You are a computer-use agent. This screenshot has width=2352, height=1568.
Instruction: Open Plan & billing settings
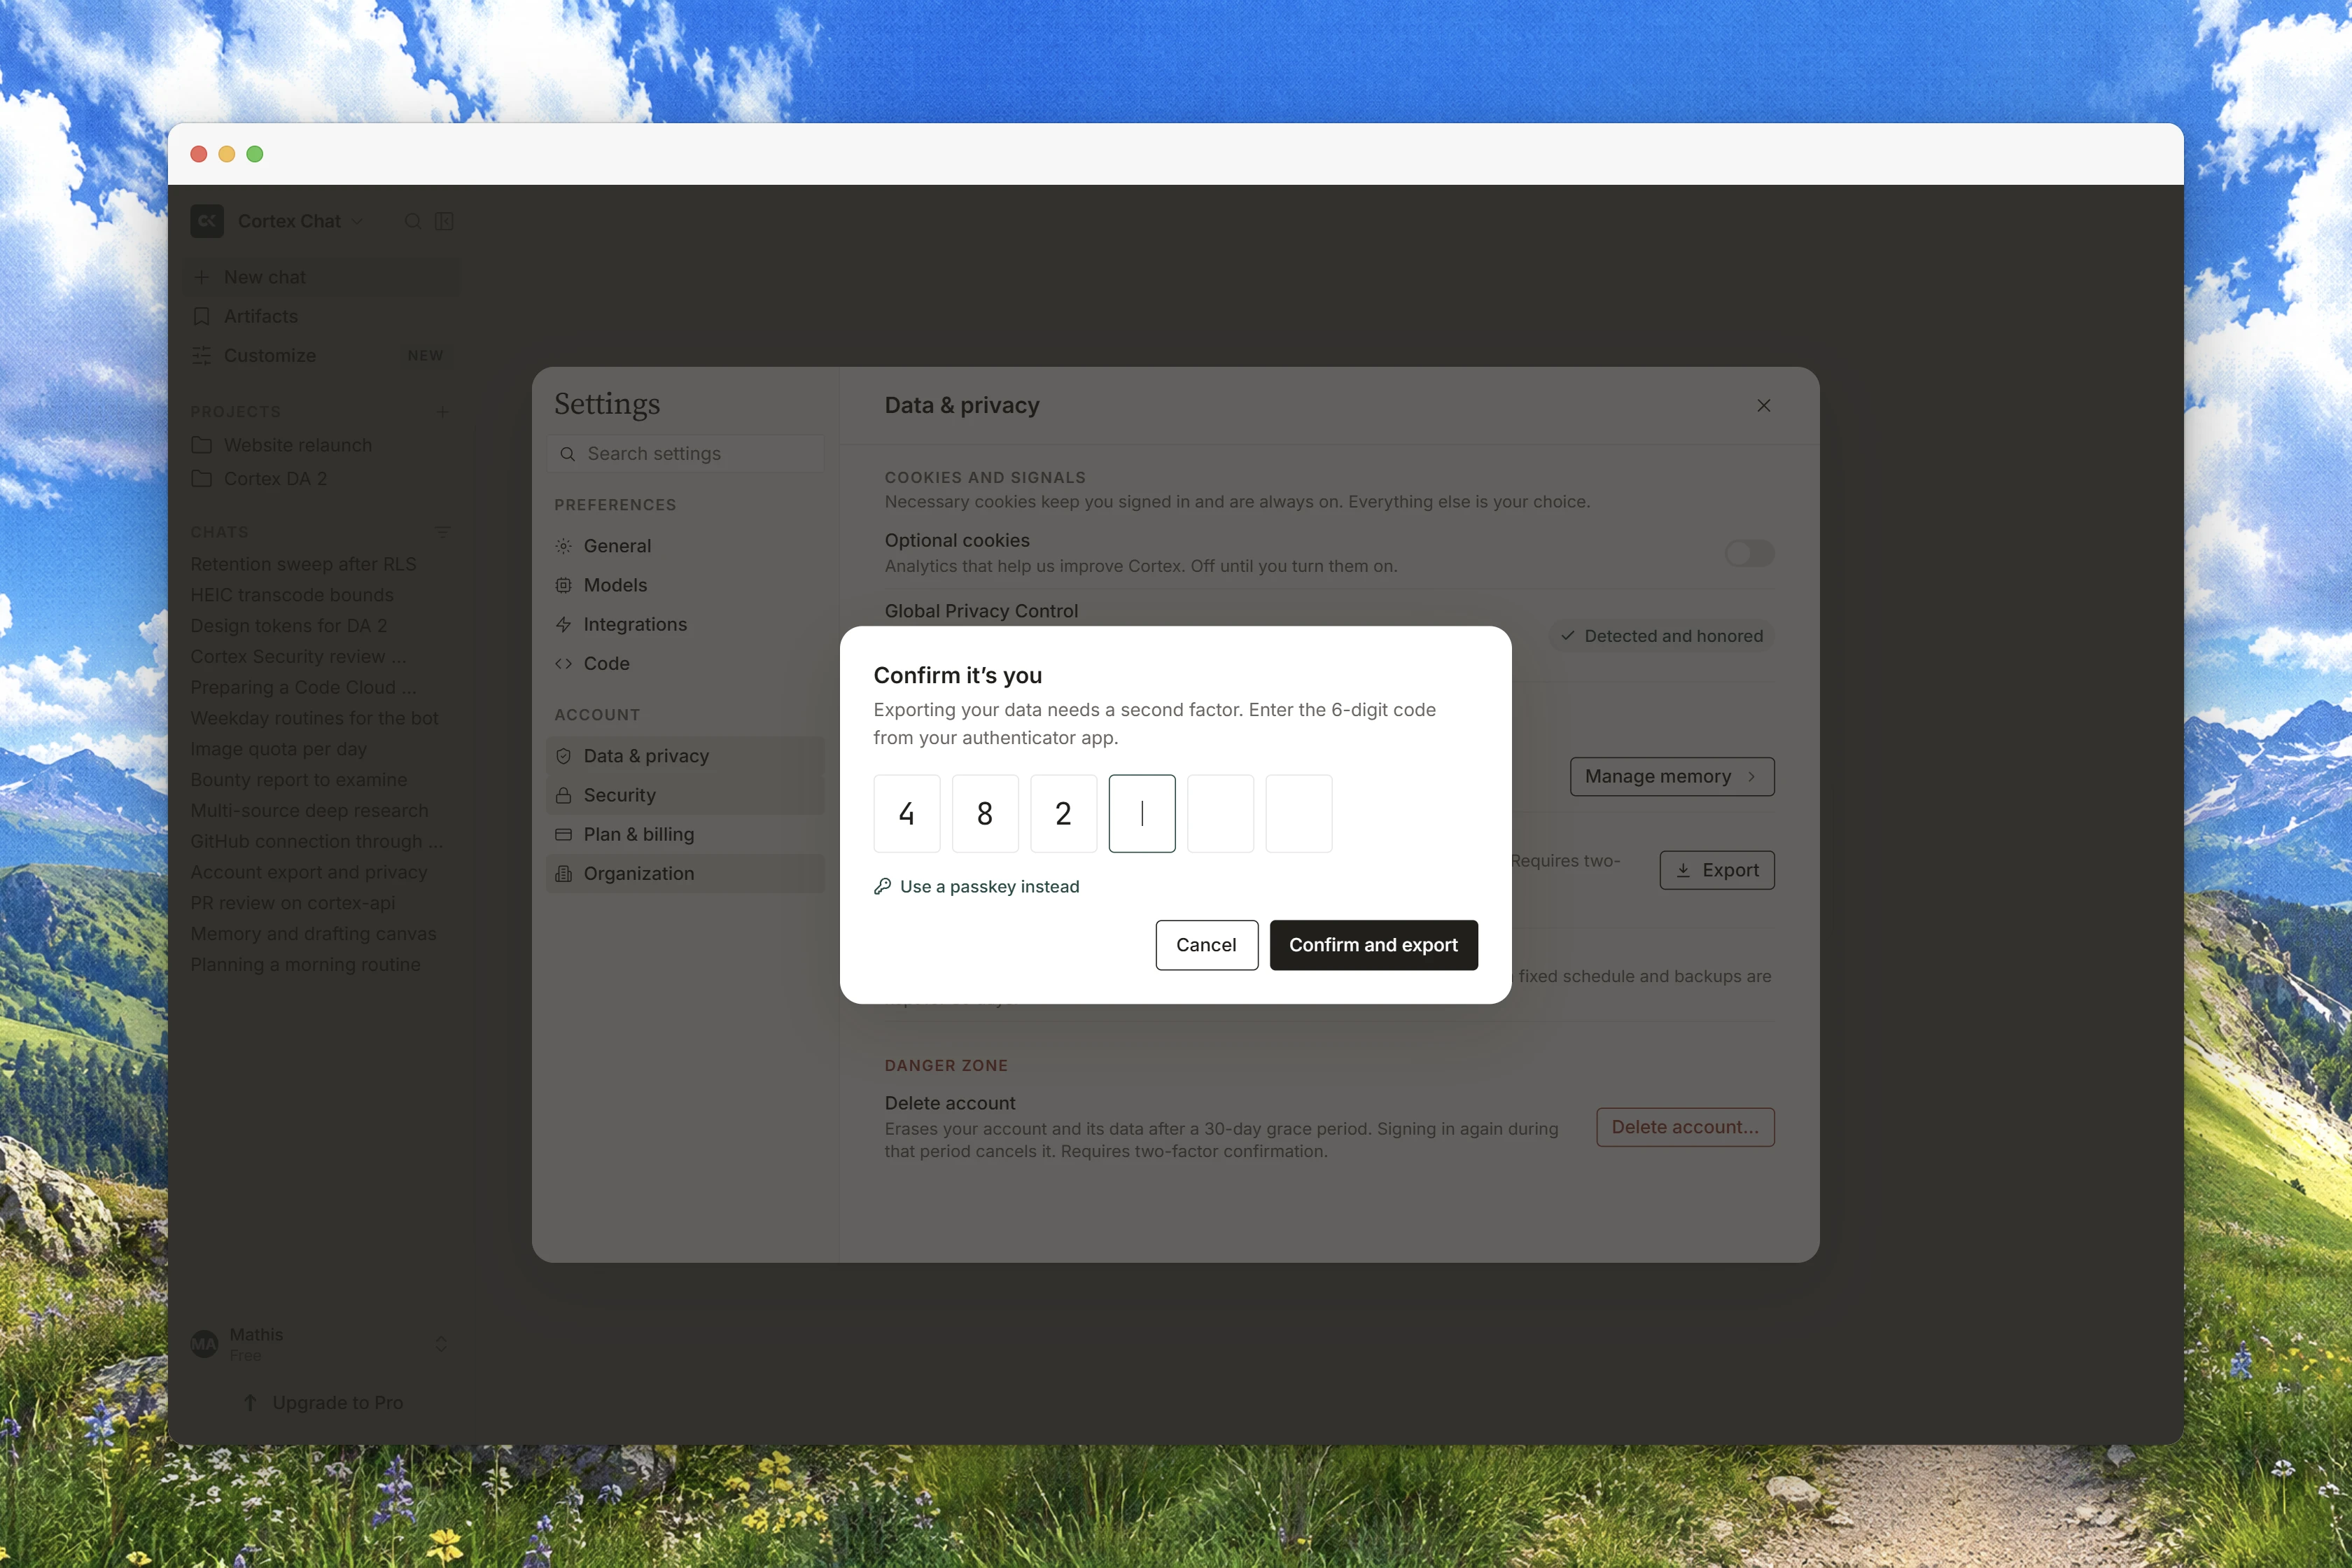(686, 834)
